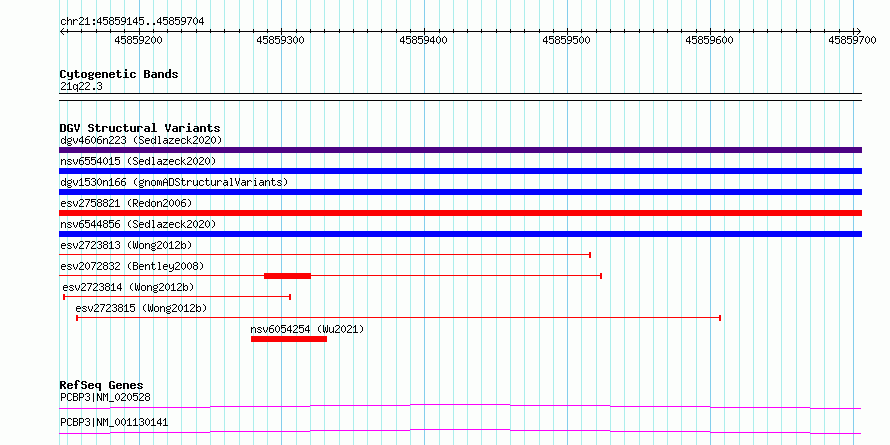The width and height of the screenshot is (890, 445).
Task: Click the long red esv2723815 variant line
Action: tap(398, 318)
